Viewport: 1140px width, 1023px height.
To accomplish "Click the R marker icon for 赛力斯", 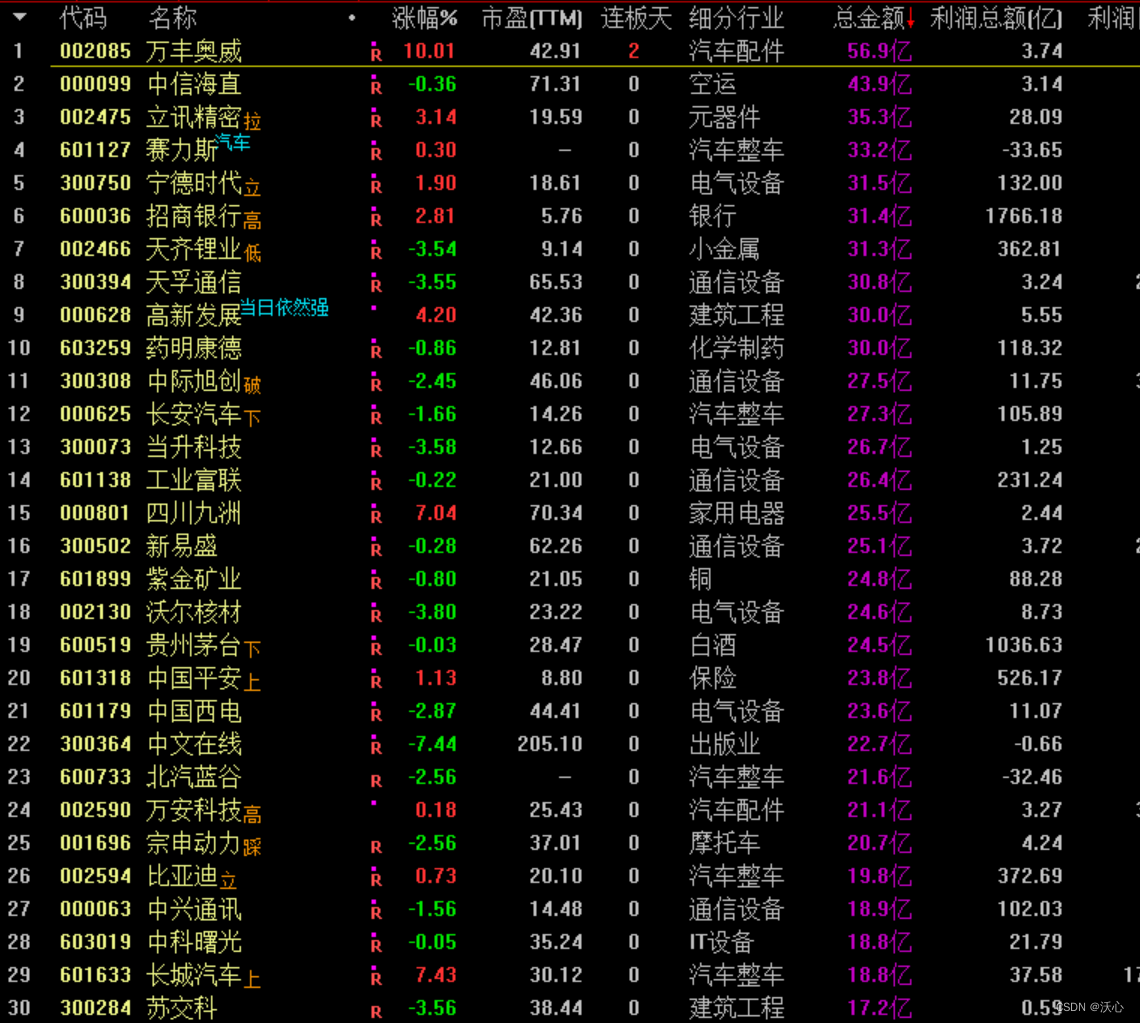I will (376, 151).
